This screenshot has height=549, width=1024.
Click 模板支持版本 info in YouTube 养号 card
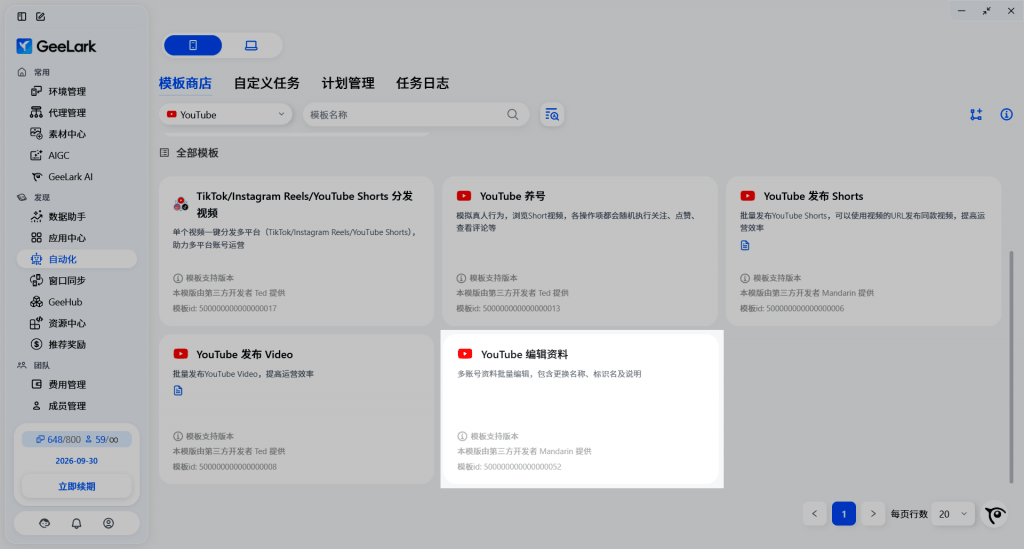coord(487,278)
